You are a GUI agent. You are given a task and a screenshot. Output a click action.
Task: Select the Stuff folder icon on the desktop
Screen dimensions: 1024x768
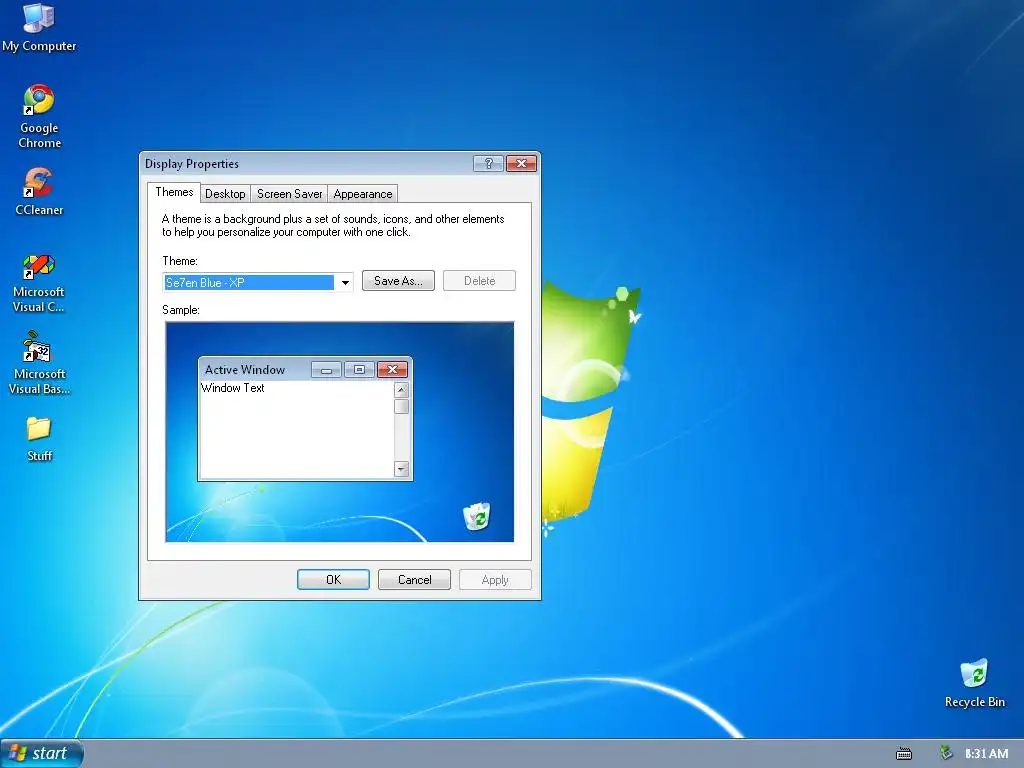39,439
